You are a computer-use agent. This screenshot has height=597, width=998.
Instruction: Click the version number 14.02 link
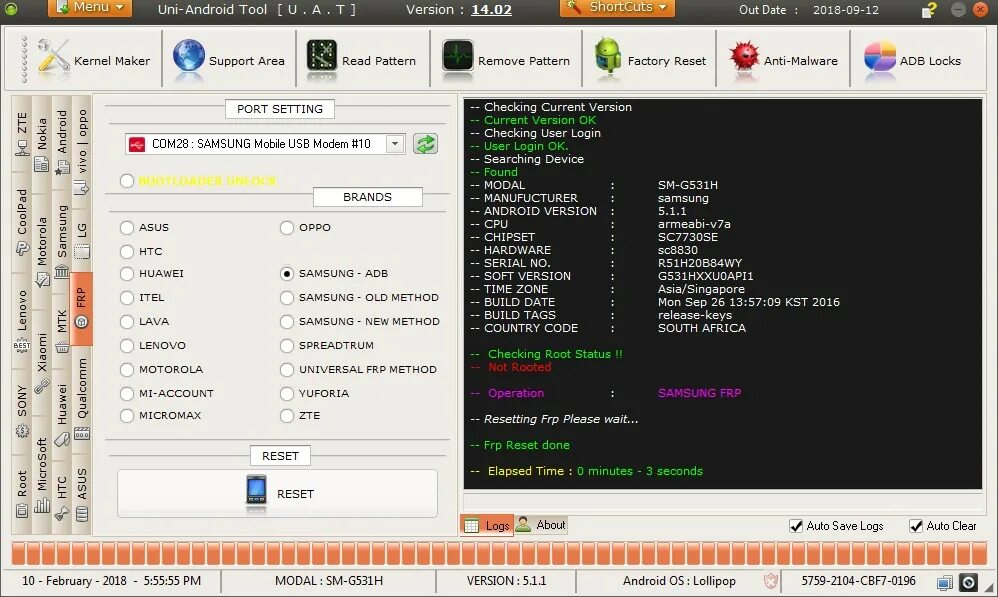point(491,10)
